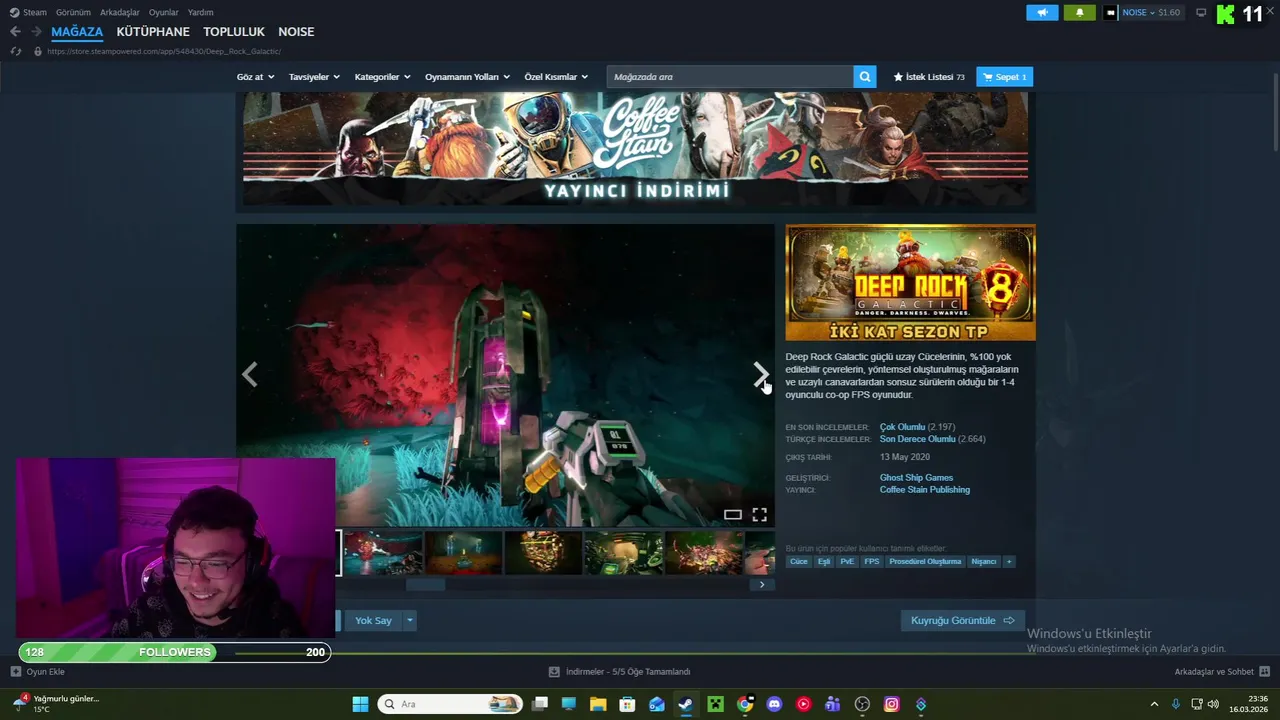This screenshot has width=1280, height=720.
Task: Open the Oyunlar menu
Action: pos(164,13)
